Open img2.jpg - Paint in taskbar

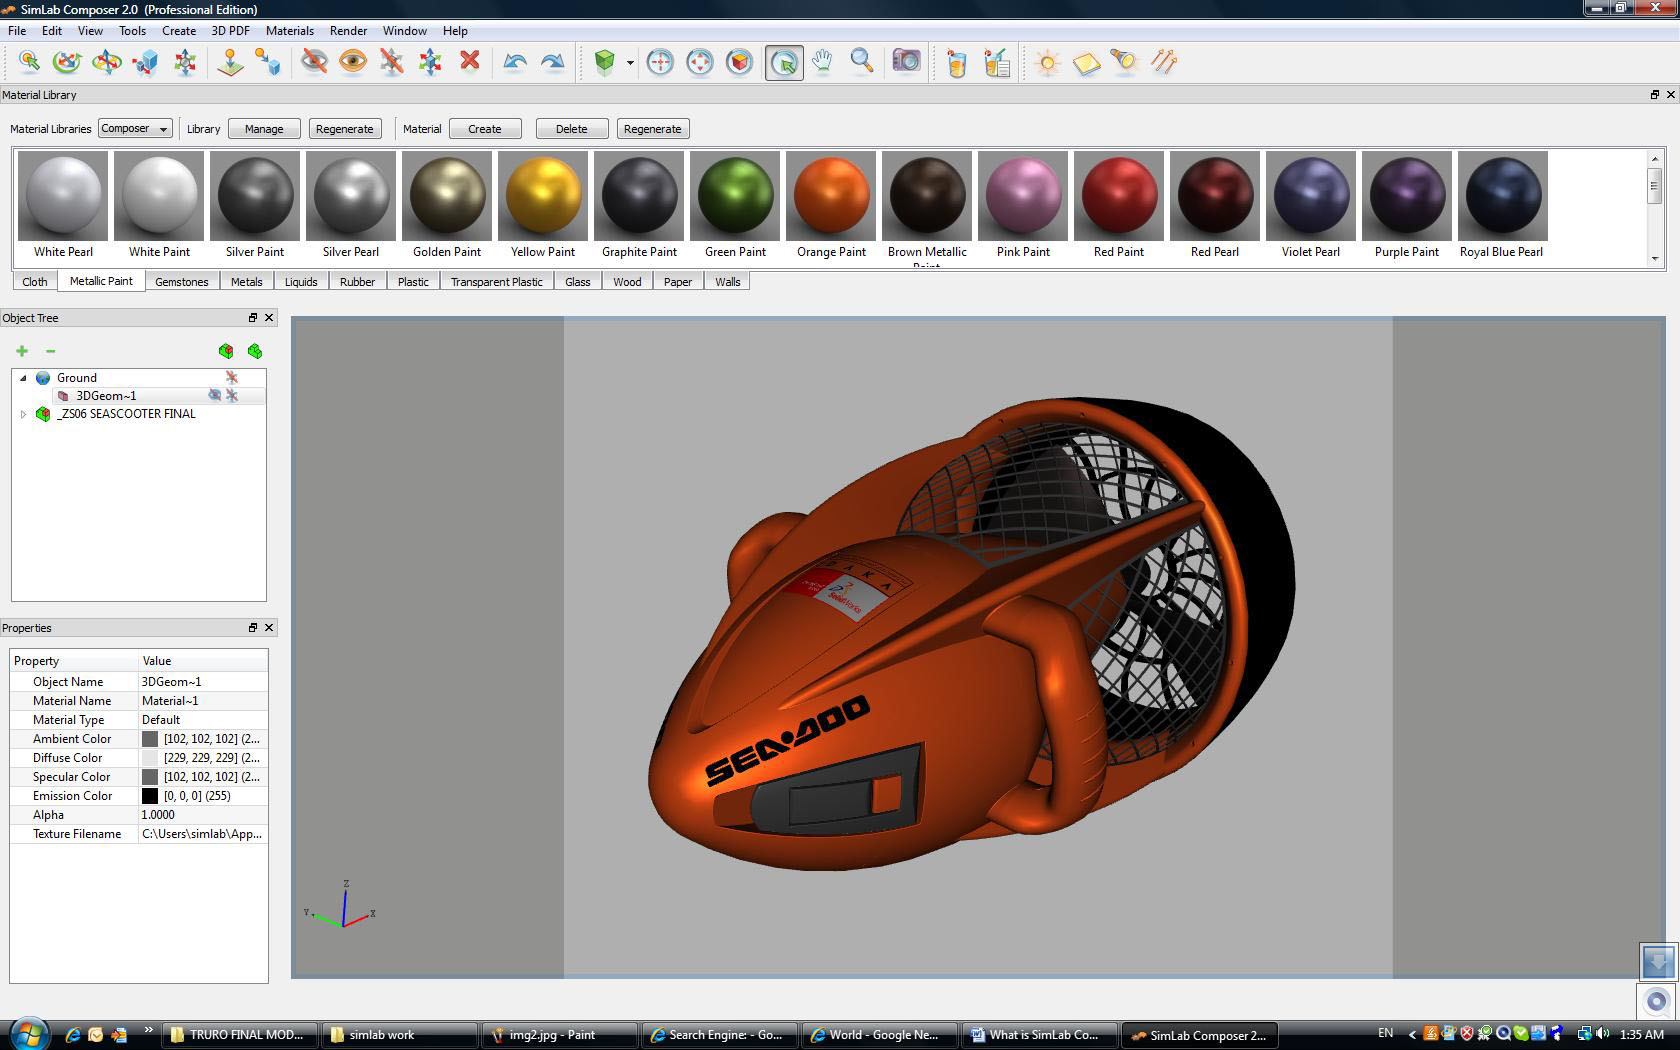tap(559, 1035)
